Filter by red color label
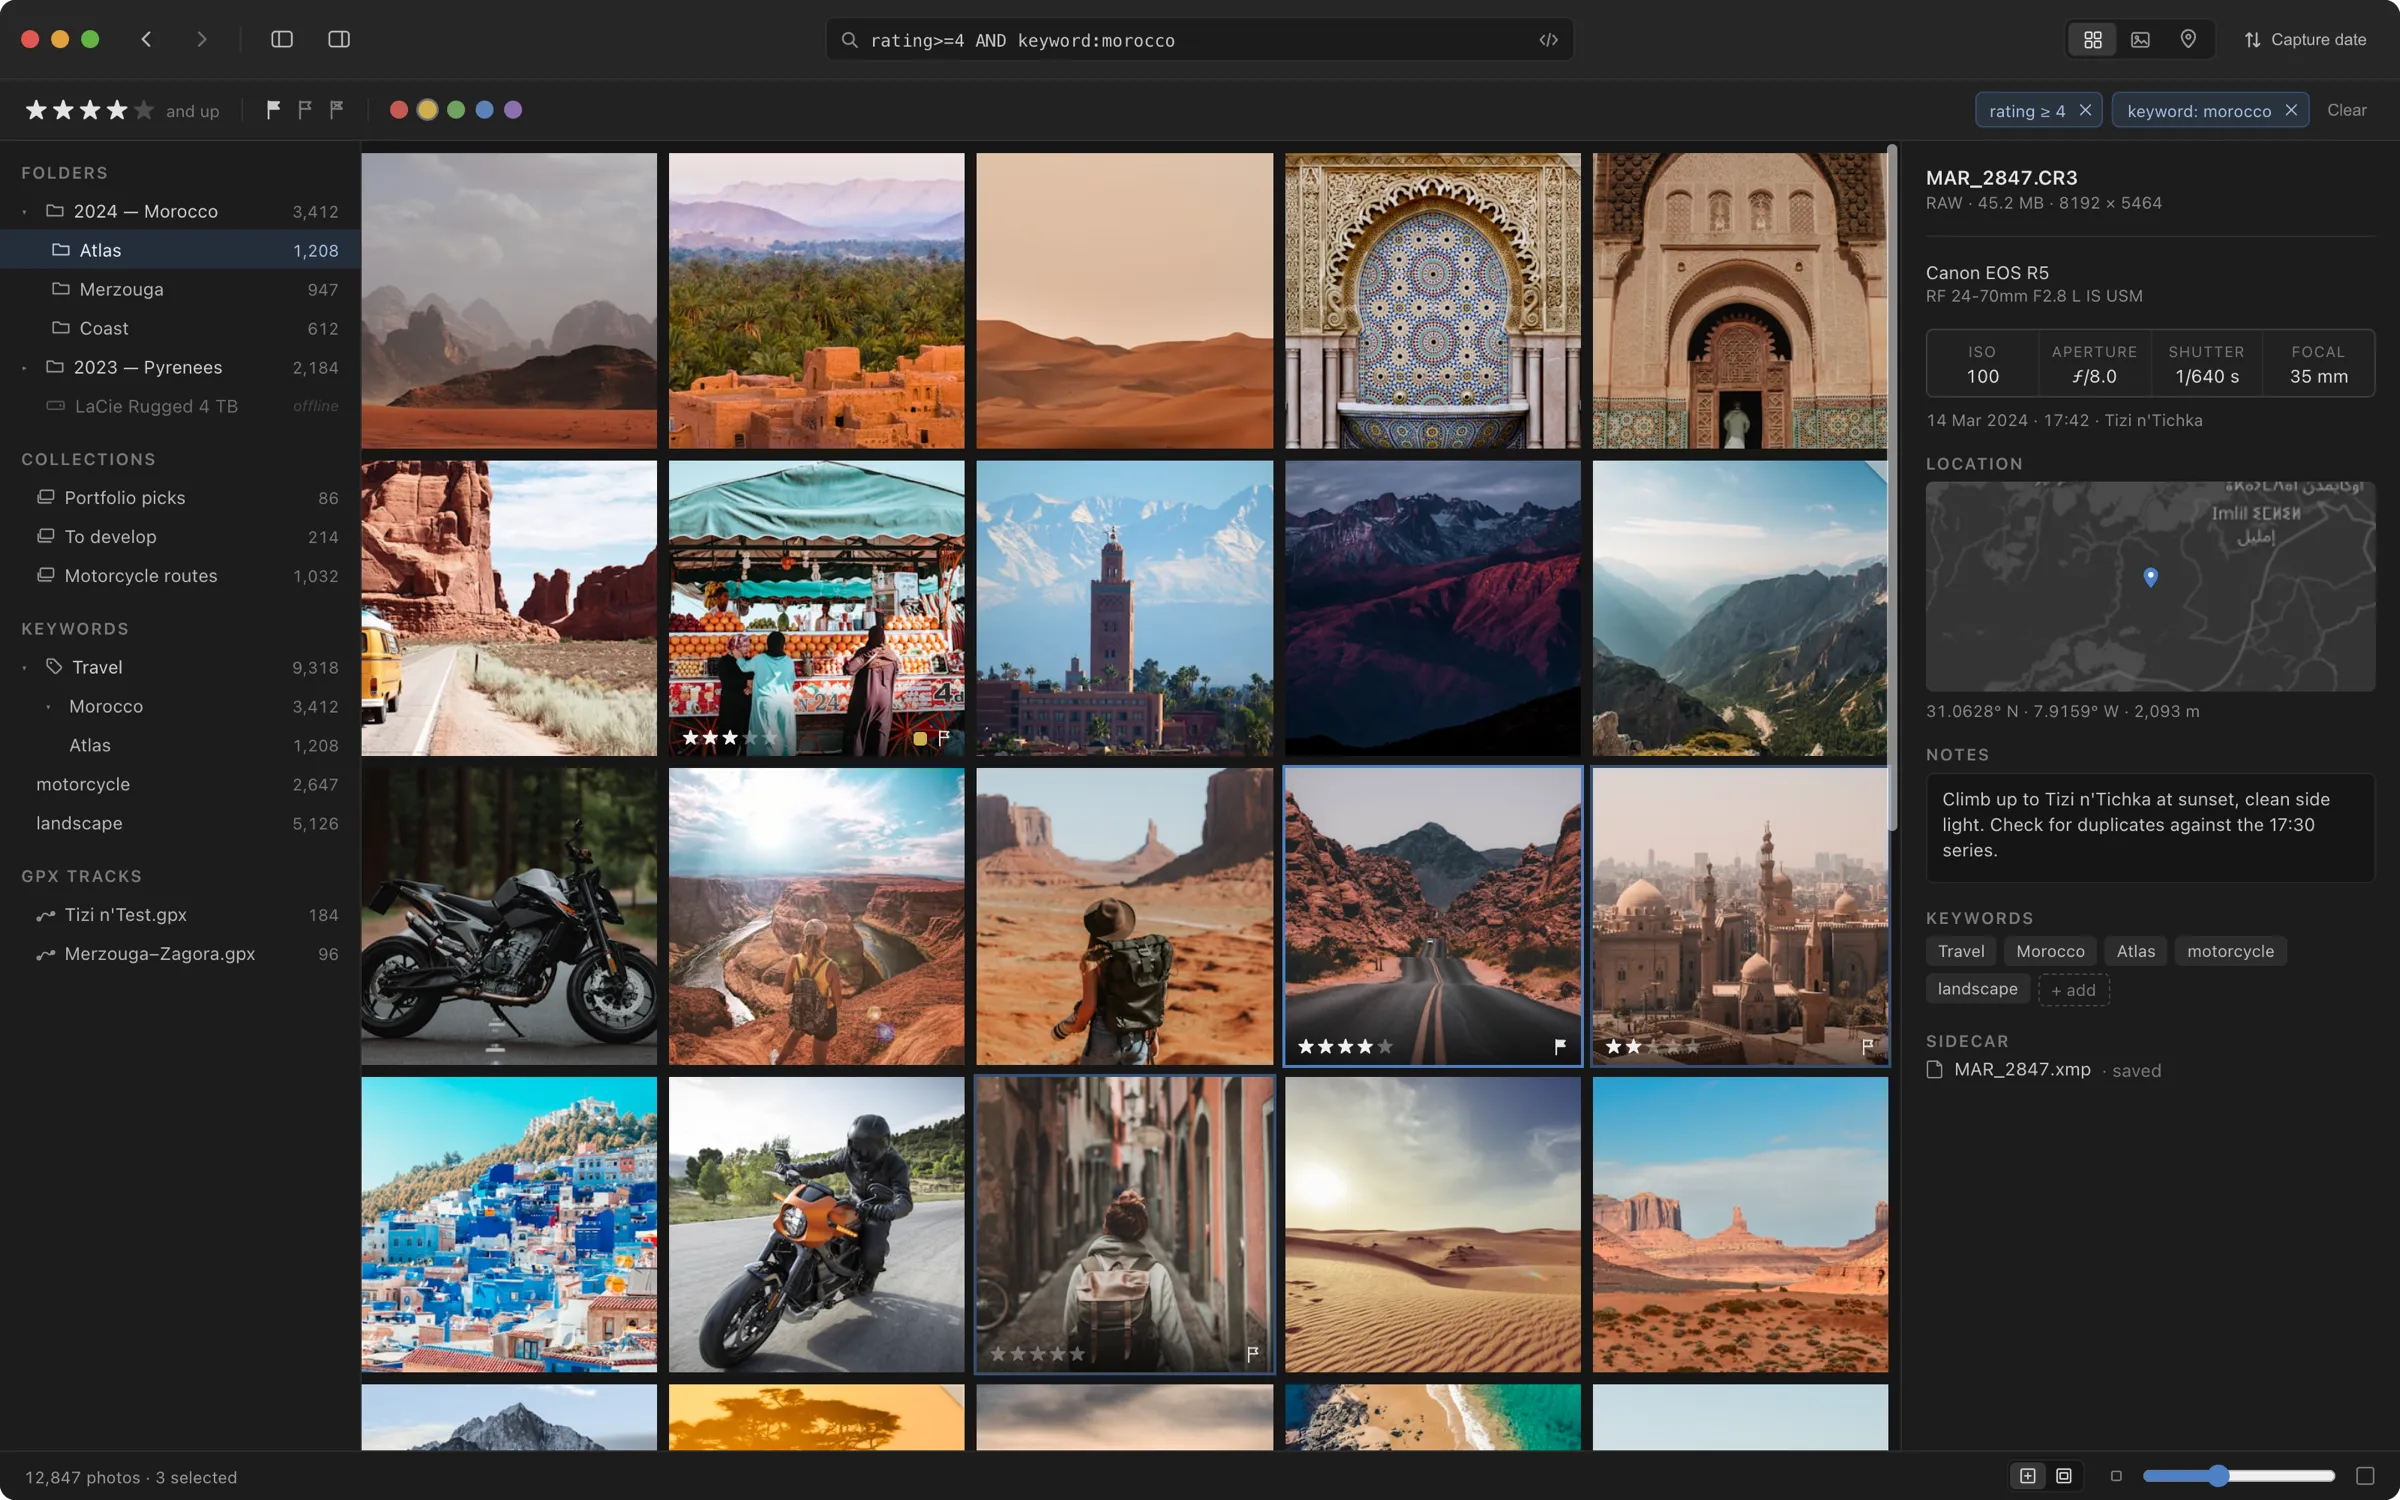 [x=398, y=110]
